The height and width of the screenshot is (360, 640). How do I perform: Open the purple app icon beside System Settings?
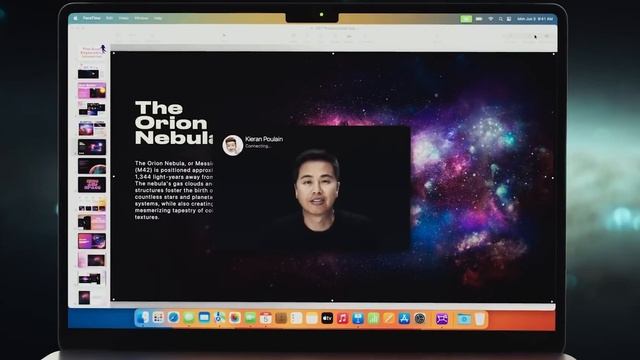click(x=442, y=318)
